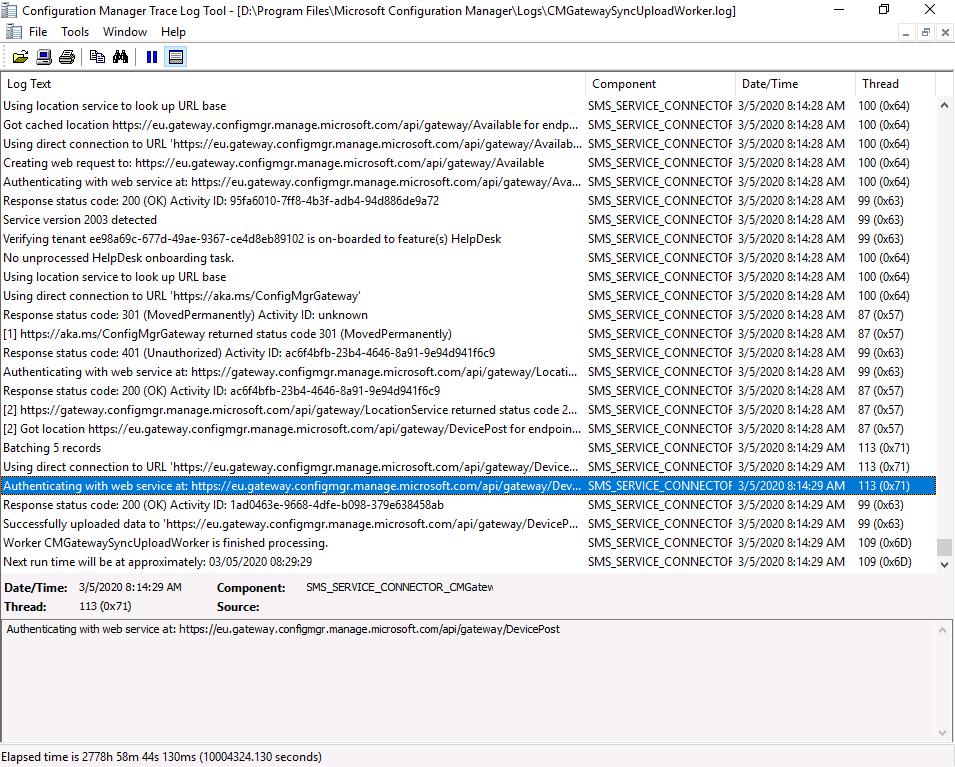Image resolution: width=955 pixels, height=767 pixels.
Task: Click the Copy to clipboard icon
Action: 97,57
